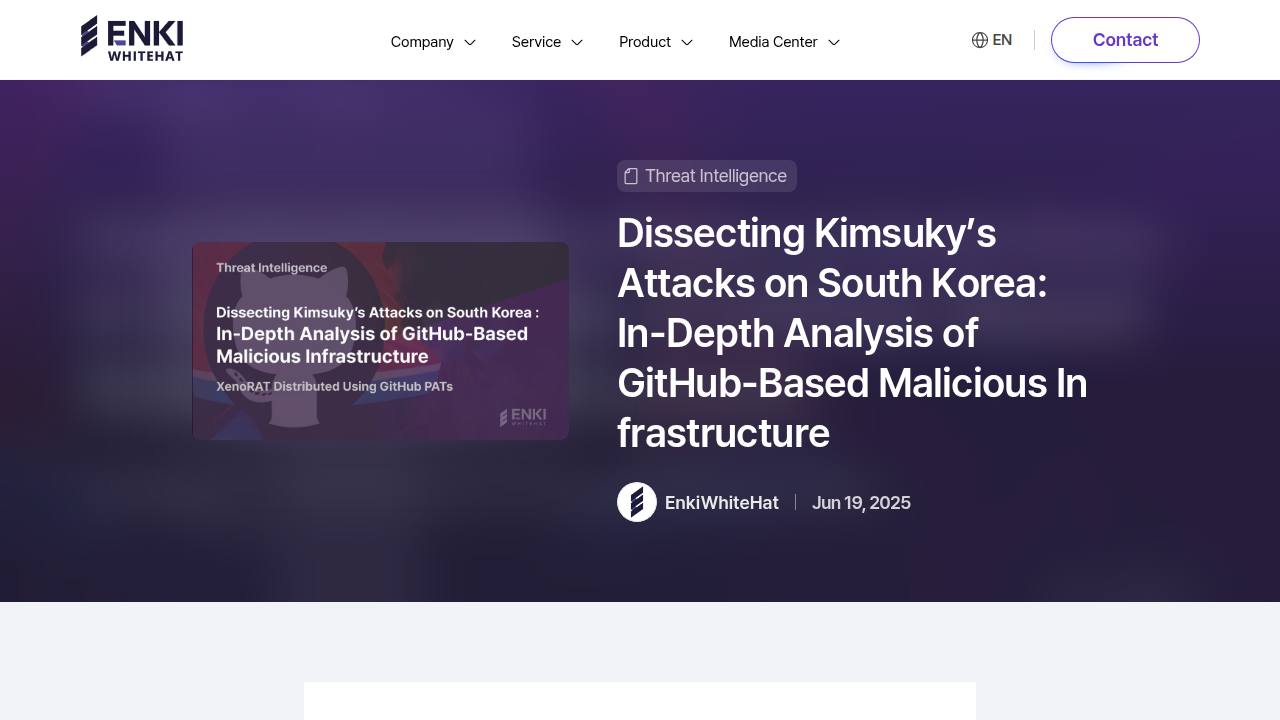1280x720 pixels.
Task: Open the Product menu
Action: tap(645, 42)
